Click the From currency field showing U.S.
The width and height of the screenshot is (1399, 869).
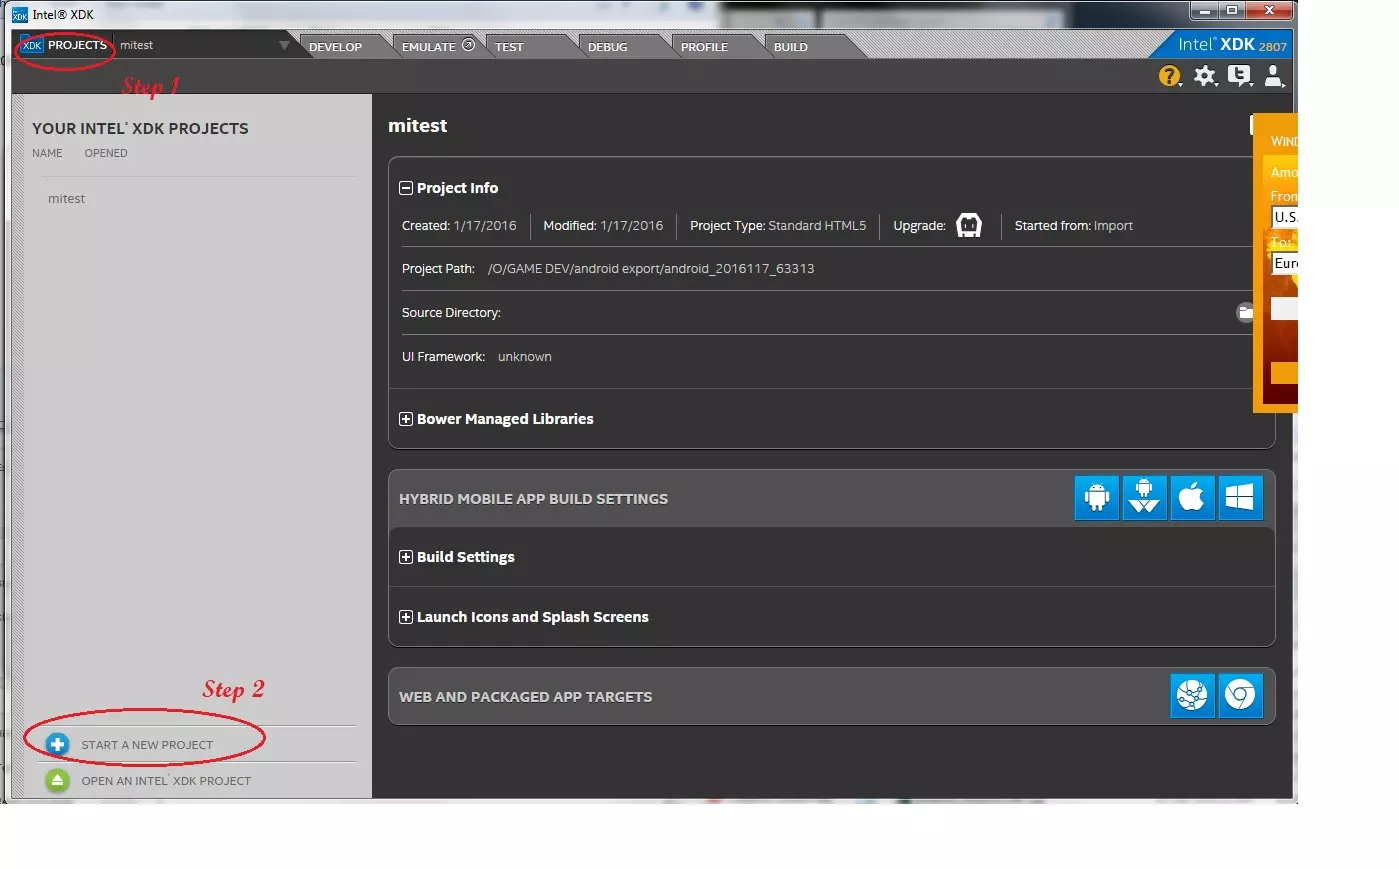pos(1284,217)
